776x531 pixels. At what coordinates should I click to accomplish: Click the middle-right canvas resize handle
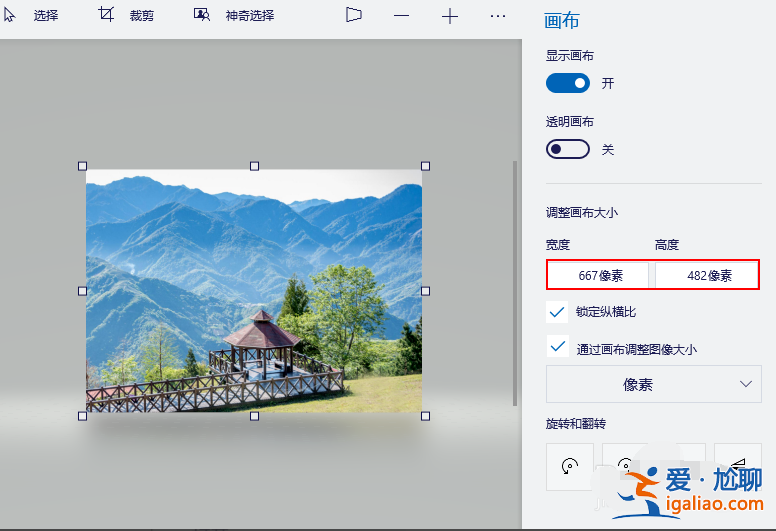click(x=425, y=291)
